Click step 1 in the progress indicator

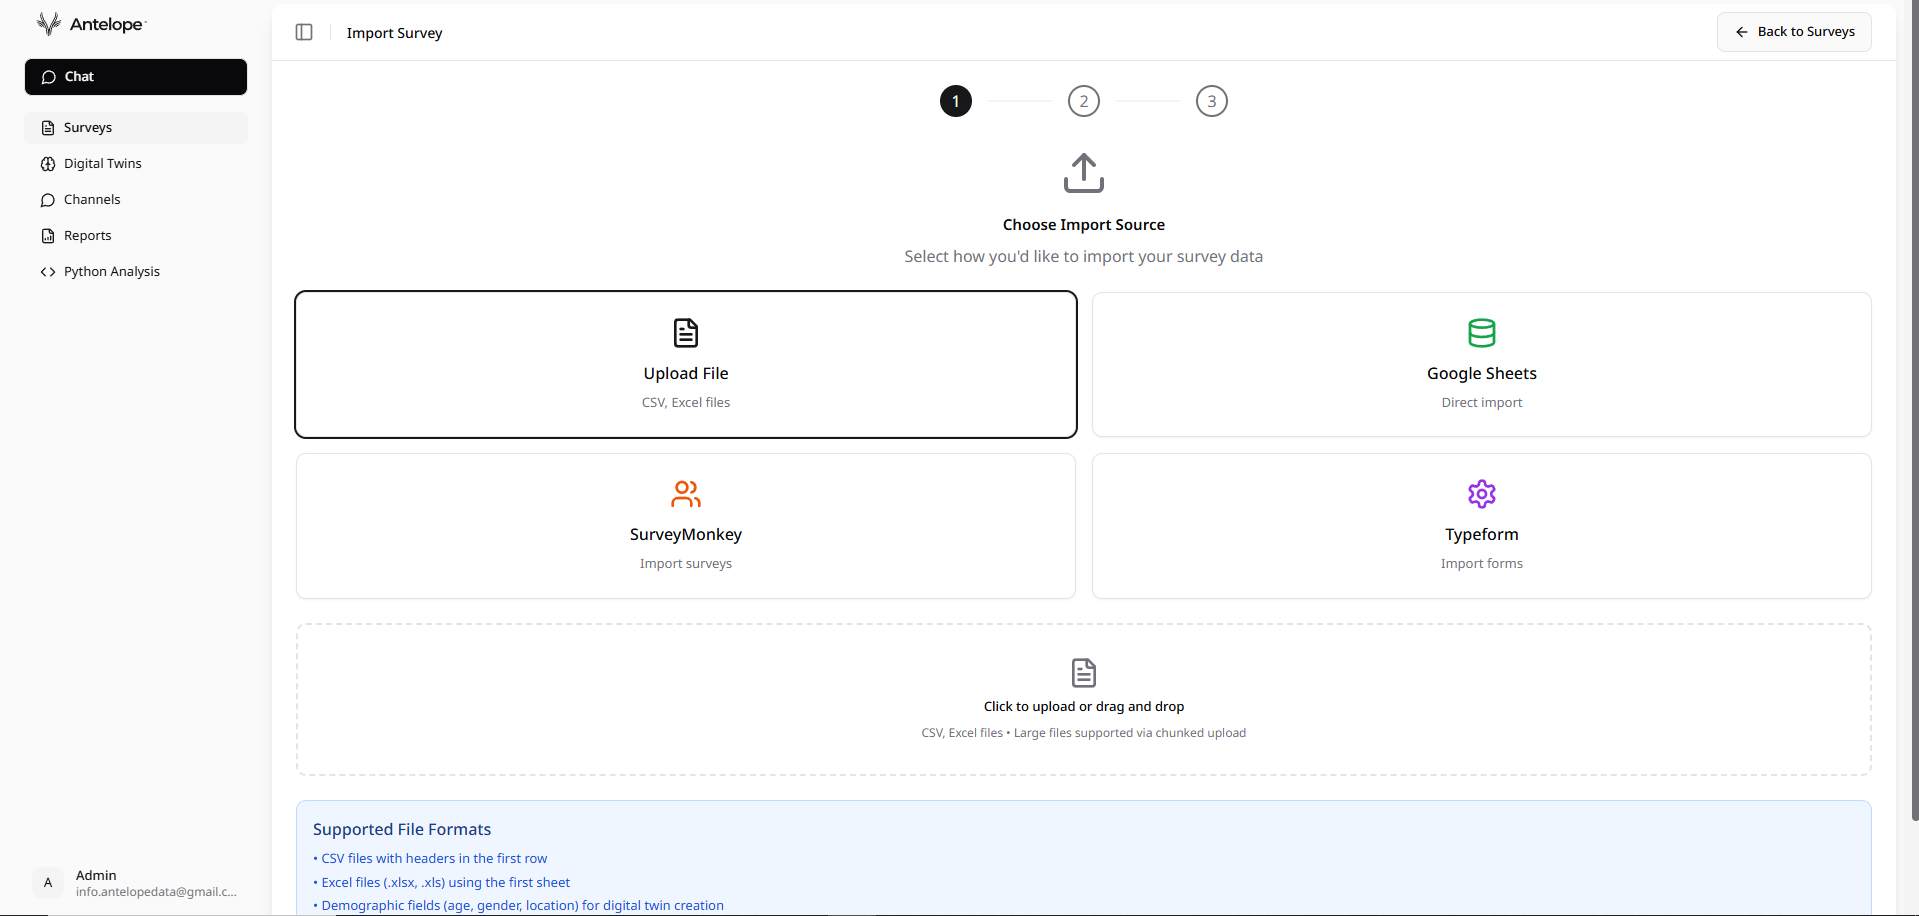(955, 100)
